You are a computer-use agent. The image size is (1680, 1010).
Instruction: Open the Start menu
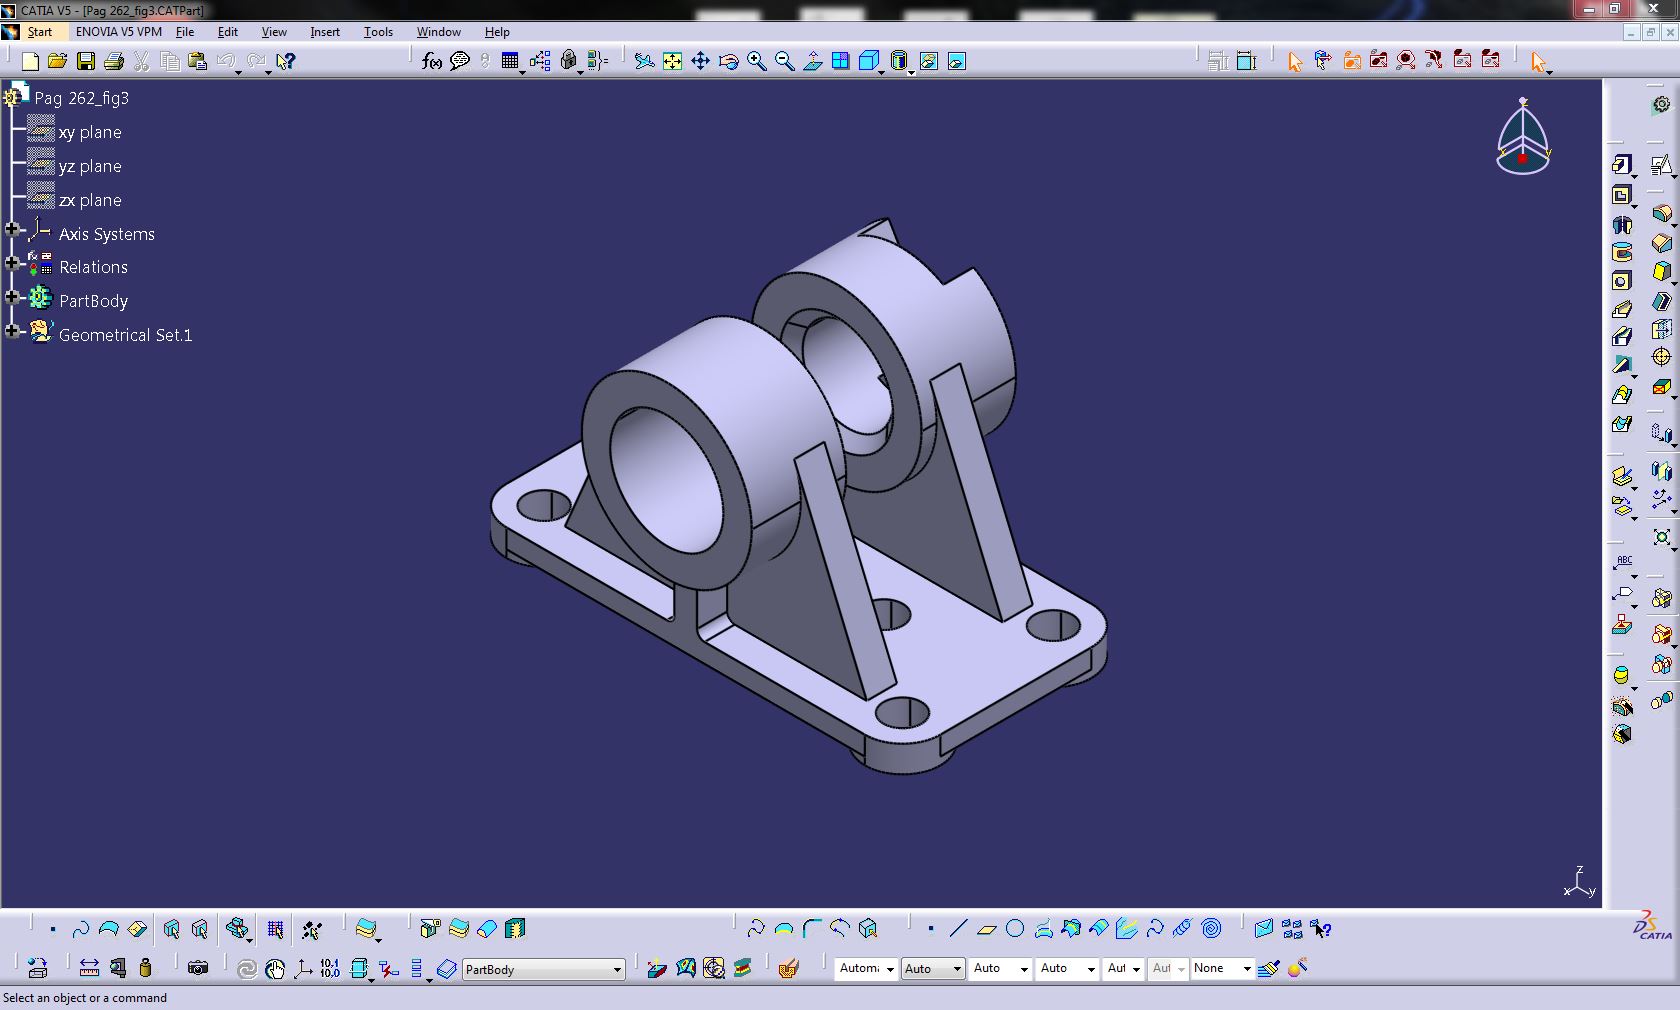(x=40, y=32)
